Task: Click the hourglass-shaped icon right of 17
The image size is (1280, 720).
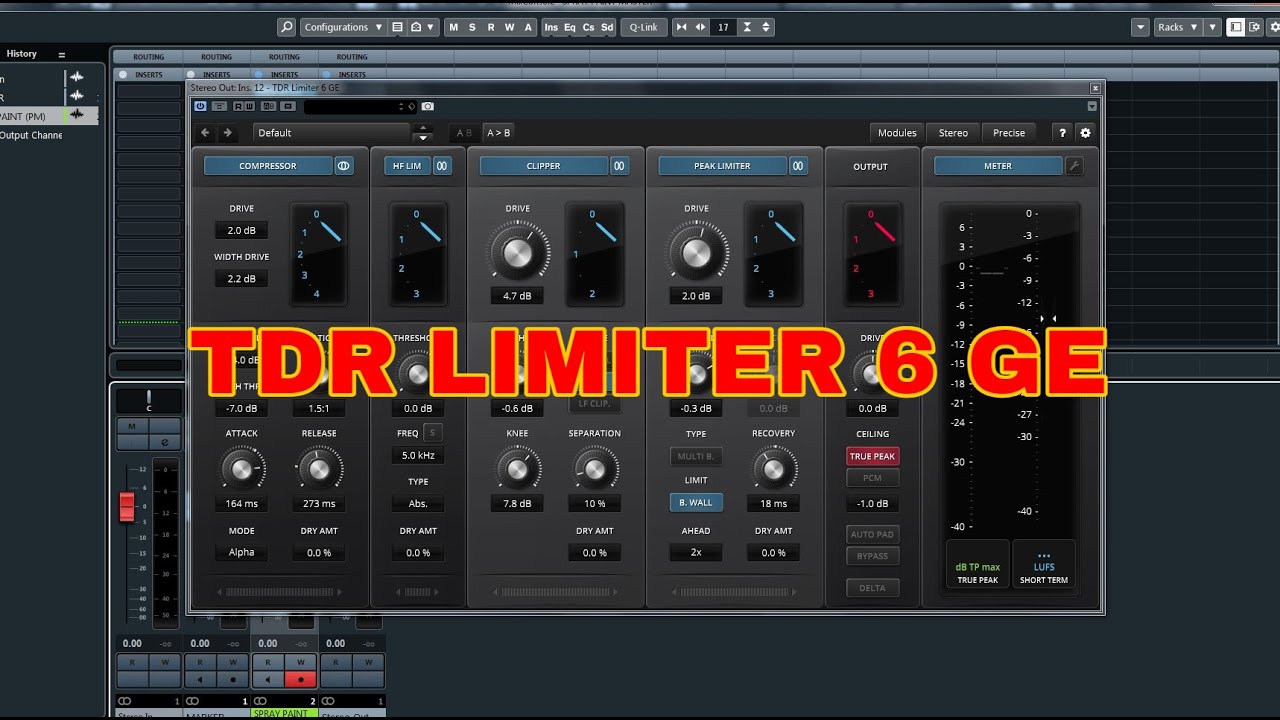Action: [746, 27]
